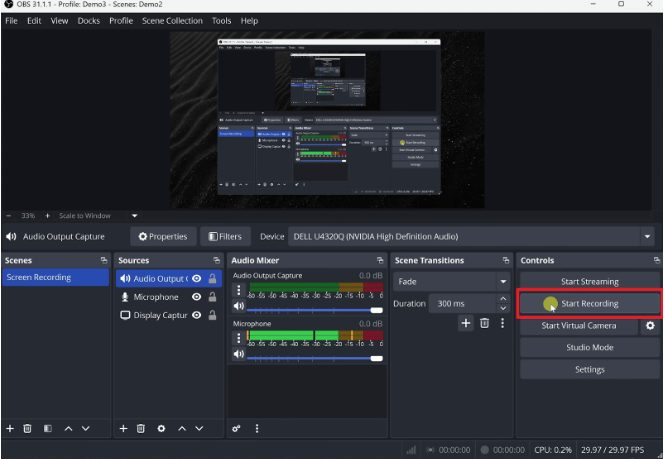This screenshot has width=665, height=459.
Task: Click the Start Recording button
Action: click(x=589, y=304)
